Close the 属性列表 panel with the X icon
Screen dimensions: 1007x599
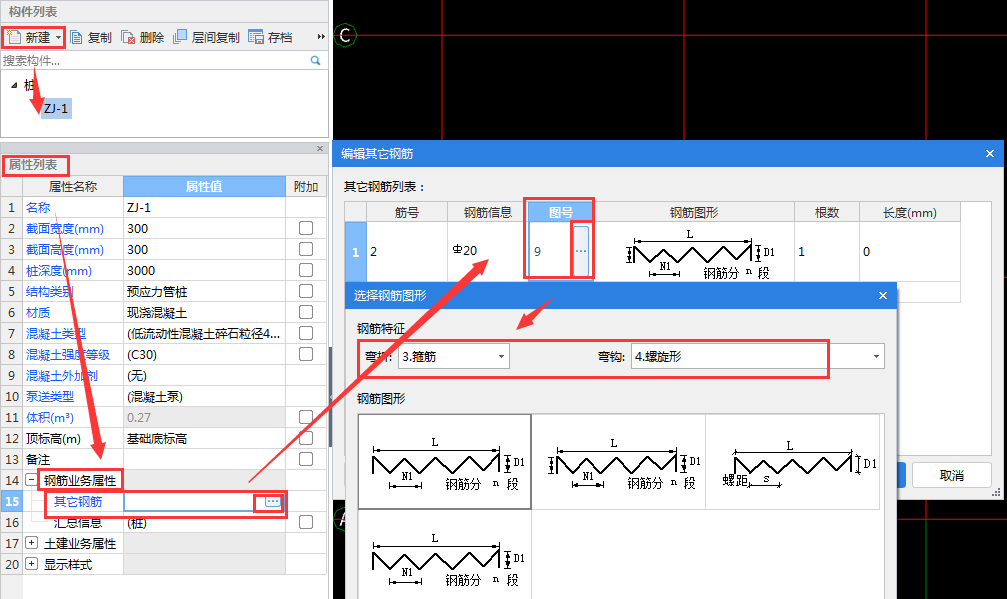coord(320,148)
